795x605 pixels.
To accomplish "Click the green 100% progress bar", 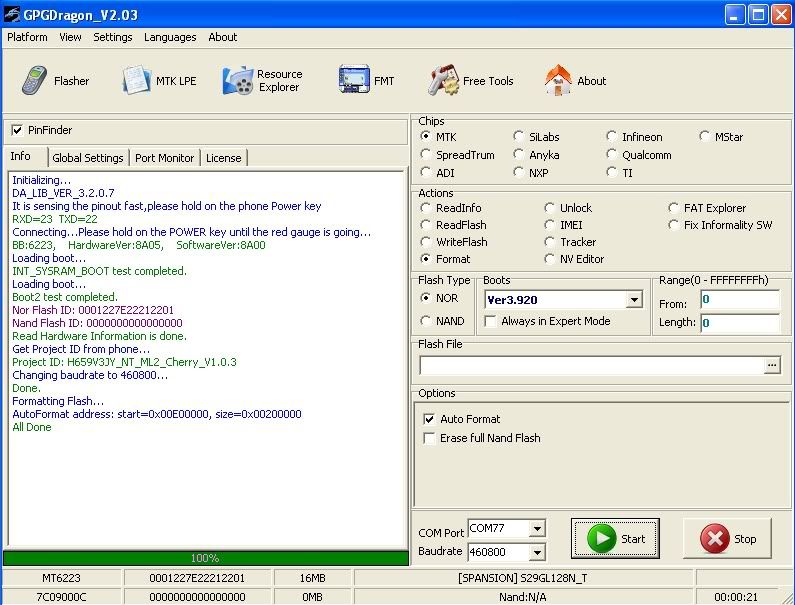I will (x=205, y=558).
